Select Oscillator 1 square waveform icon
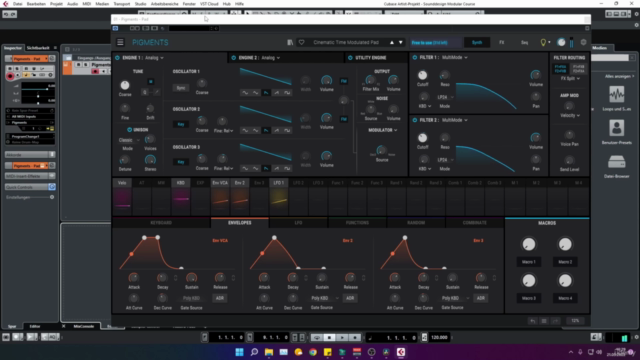This screenshot has width=640, height=360. pyautogui.click(x=287, y=93)
